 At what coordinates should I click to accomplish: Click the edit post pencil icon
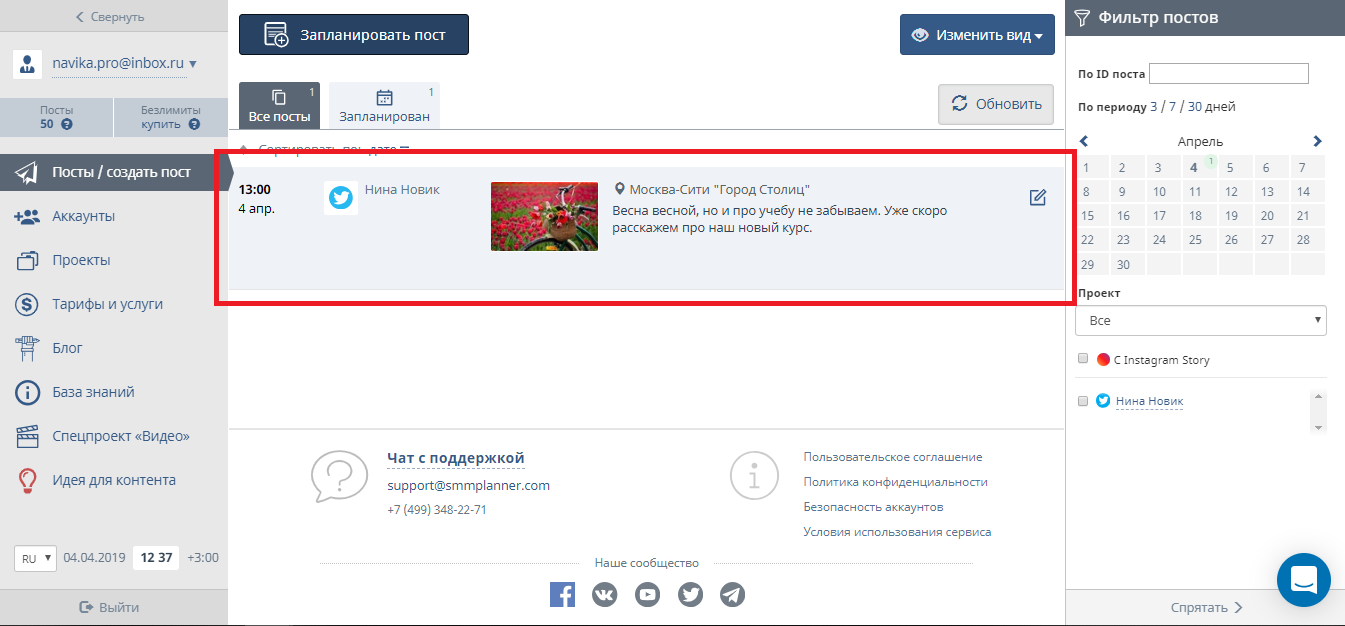(x=1037, y=198)
